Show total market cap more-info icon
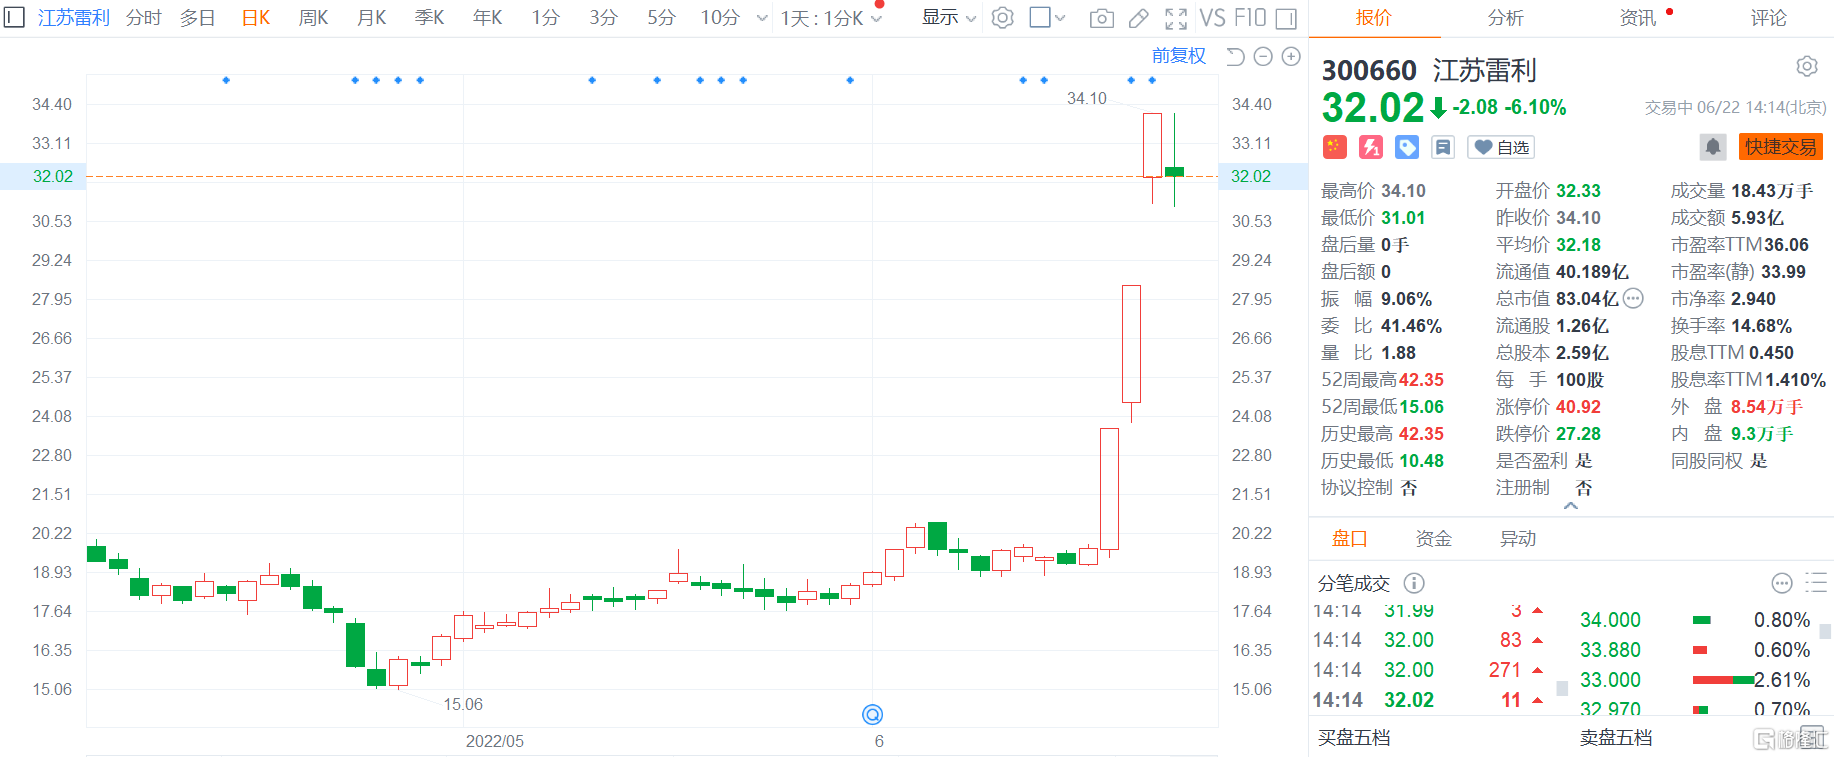The height and width of the screenshot is (757, 1835). 1633,298
